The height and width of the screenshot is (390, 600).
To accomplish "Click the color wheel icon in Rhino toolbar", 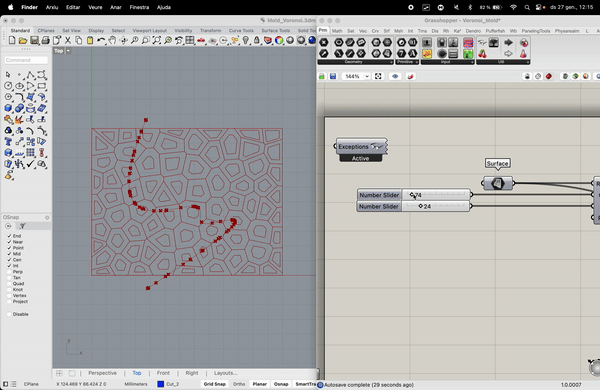I will click(279, 40).
